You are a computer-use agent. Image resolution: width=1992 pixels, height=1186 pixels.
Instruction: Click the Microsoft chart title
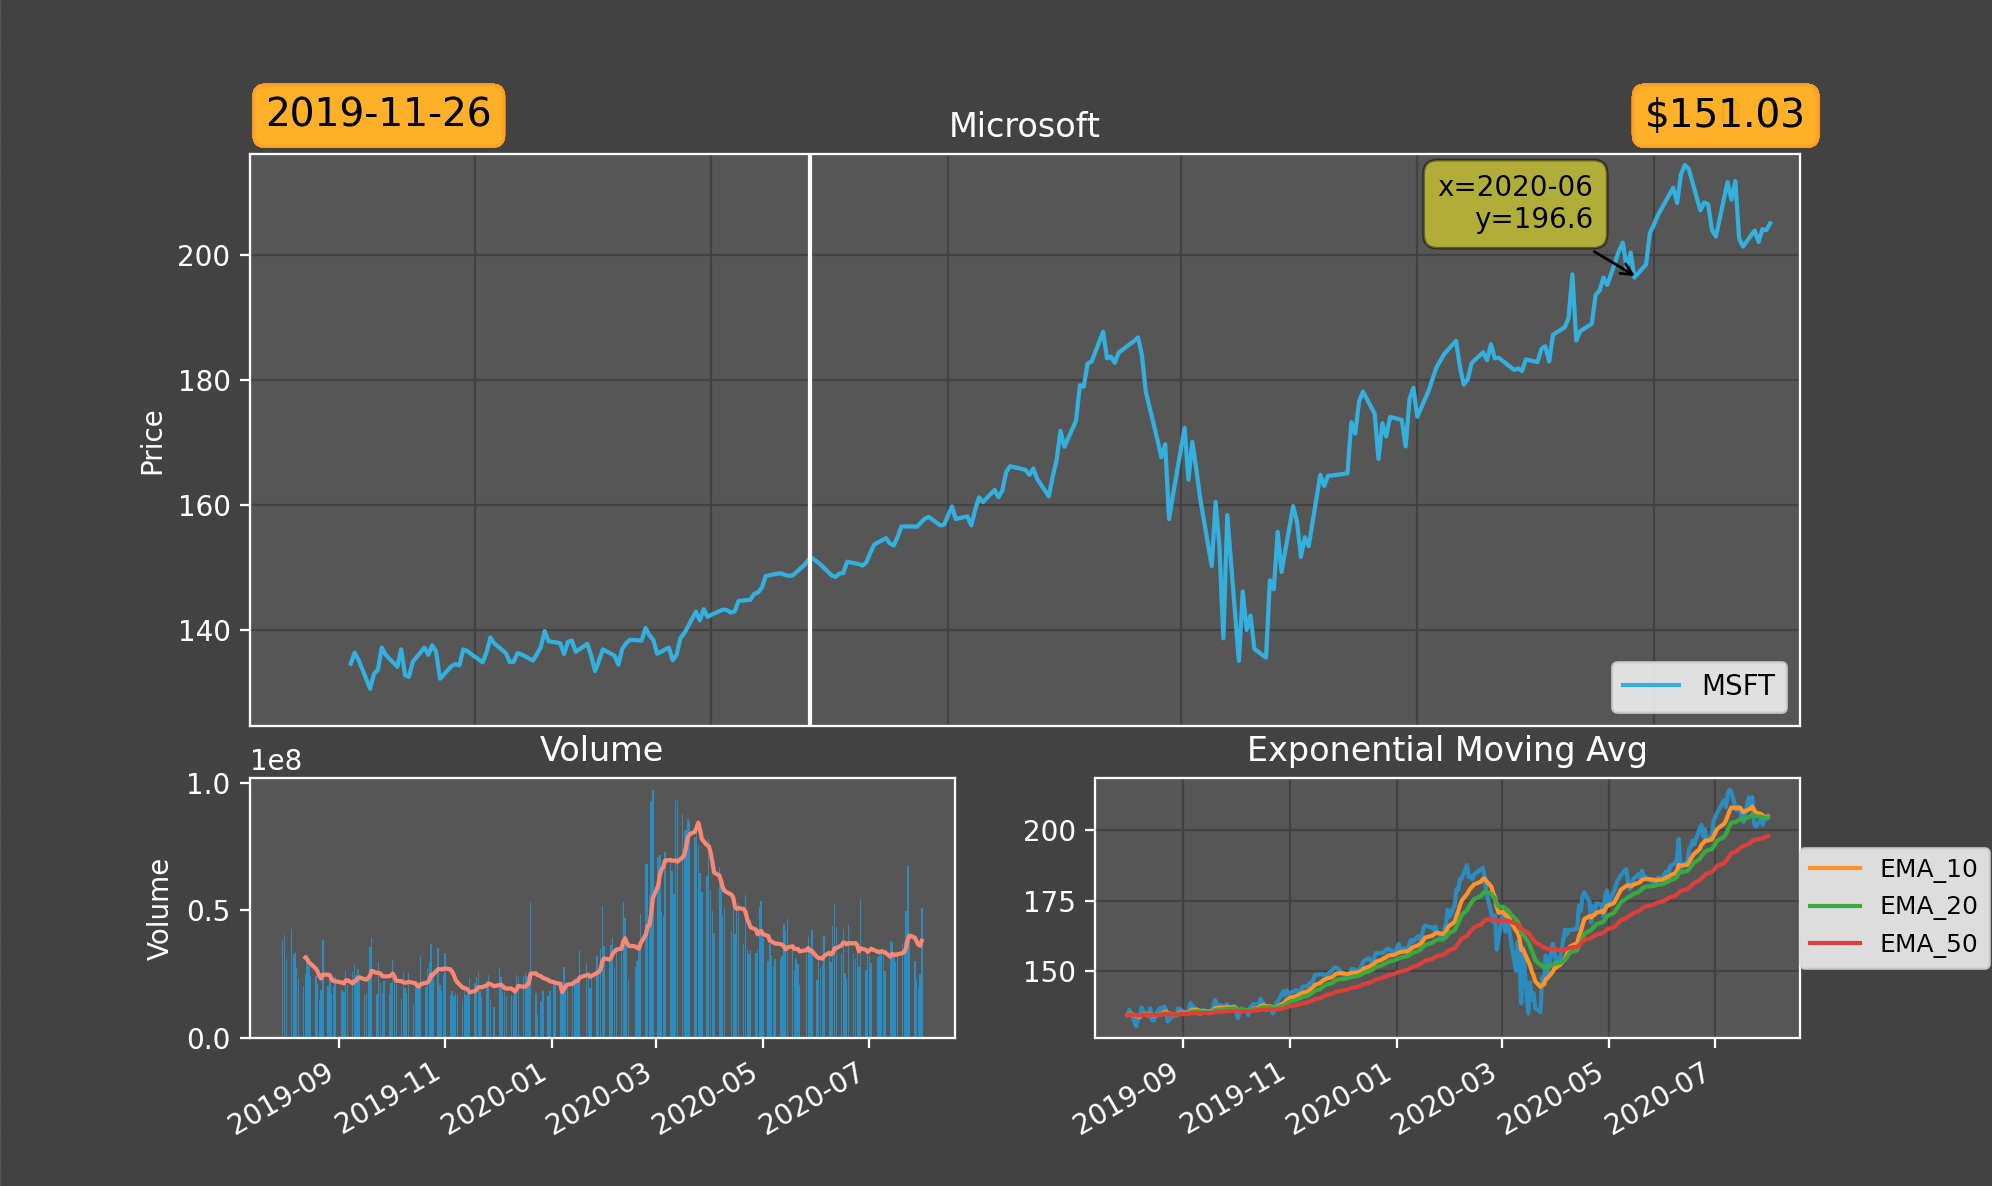point(1023,126)
